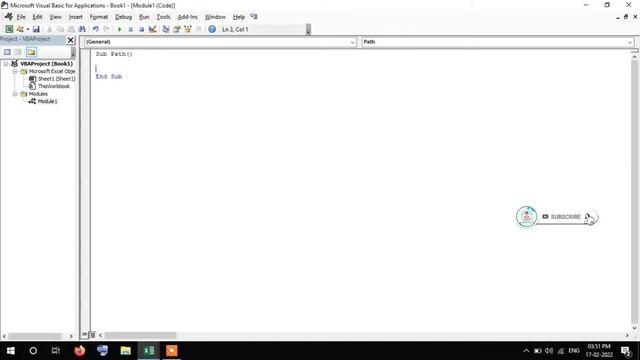Select Sheet1 (Sheet1) in project tree
This screenshot has height=360, width=640.
coord(56,79)
